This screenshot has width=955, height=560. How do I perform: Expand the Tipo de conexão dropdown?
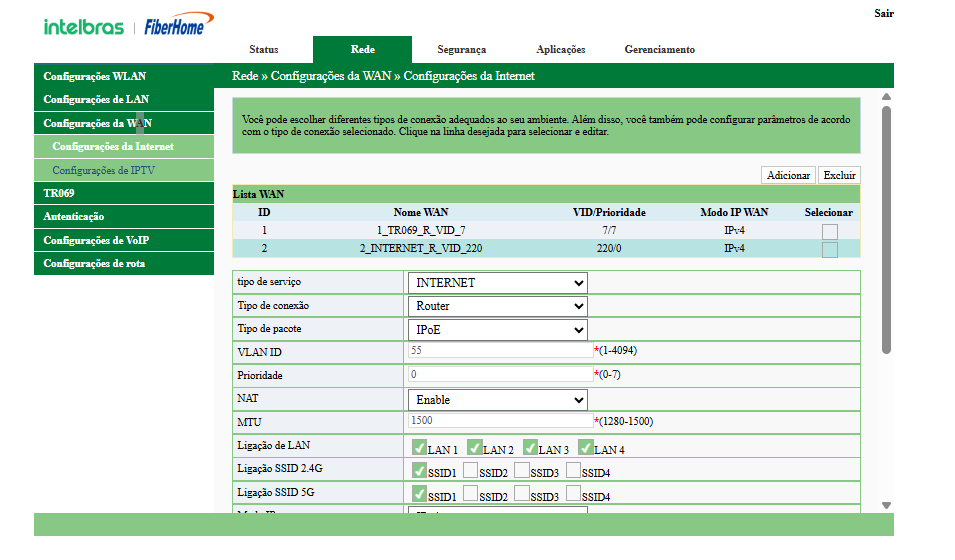pyautogui.click(x=497, y=306)
